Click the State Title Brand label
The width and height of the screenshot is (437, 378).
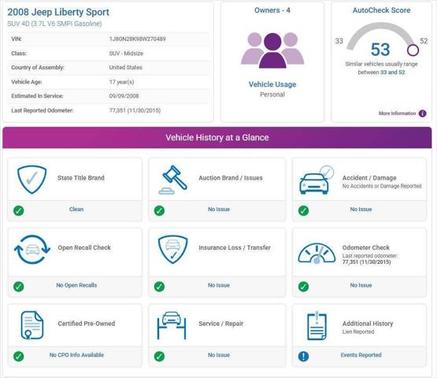(81, 178)
